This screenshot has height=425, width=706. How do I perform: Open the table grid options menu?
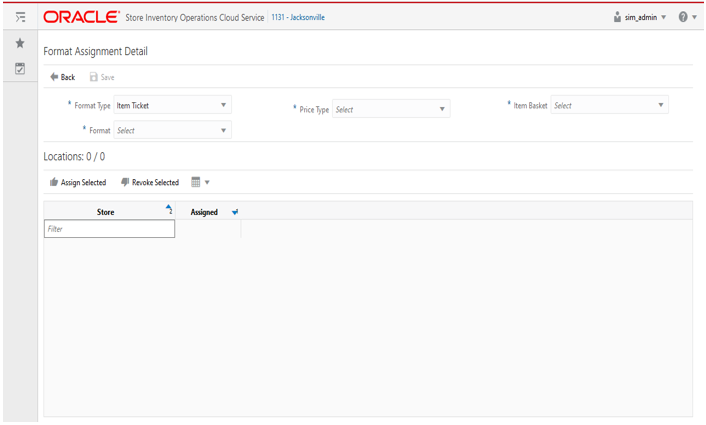(x=200, y=182)
